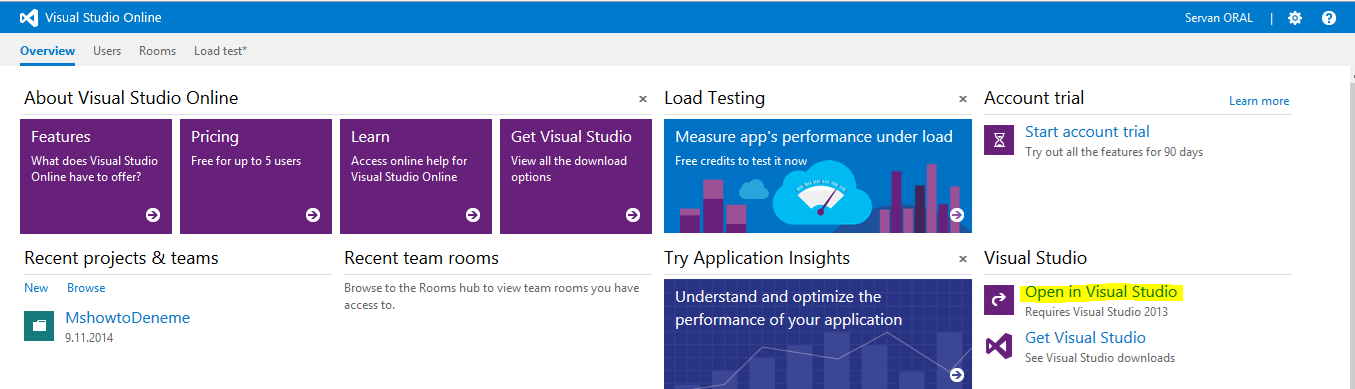Screen dimensions: 1355x389
Task: Switch to the Users tab
Action: [107, 50]
